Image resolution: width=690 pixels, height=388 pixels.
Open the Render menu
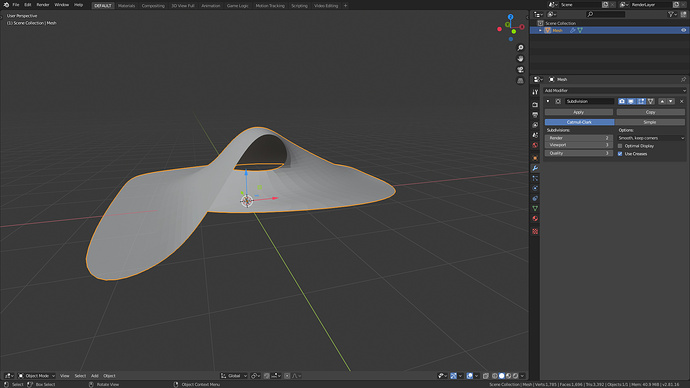click(x=43, y=5)
